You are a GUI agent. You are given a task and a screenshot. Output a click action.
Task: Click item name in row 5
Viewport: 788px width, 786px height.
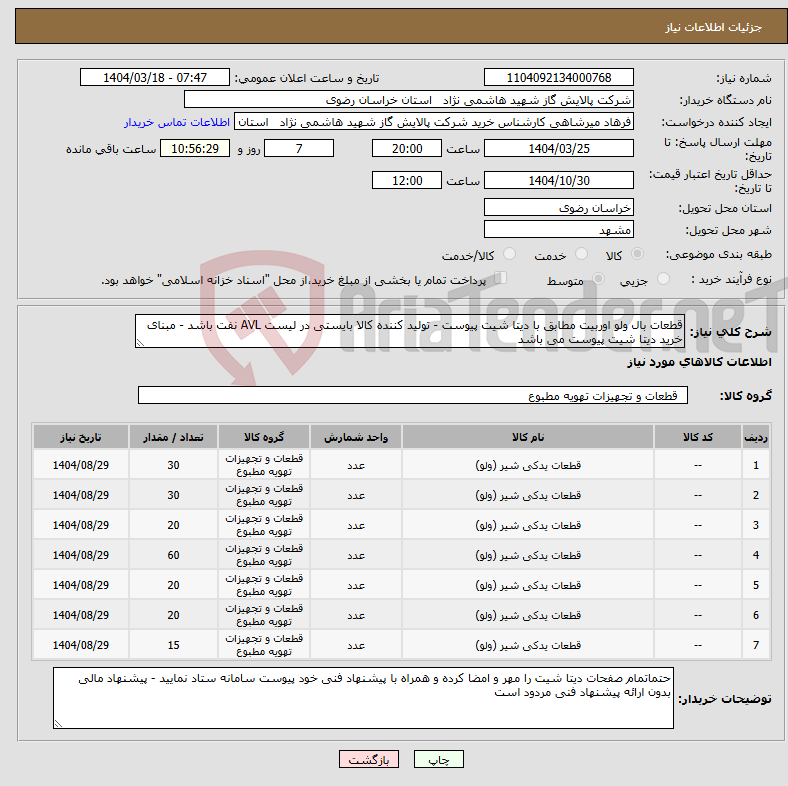pos(528,585)
